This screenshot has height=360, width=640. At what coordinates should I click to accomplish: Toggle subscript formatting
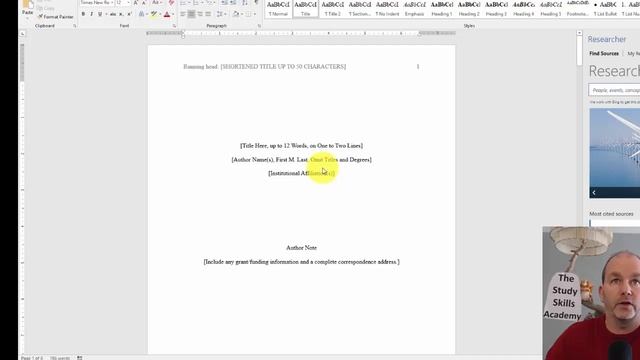121,14
